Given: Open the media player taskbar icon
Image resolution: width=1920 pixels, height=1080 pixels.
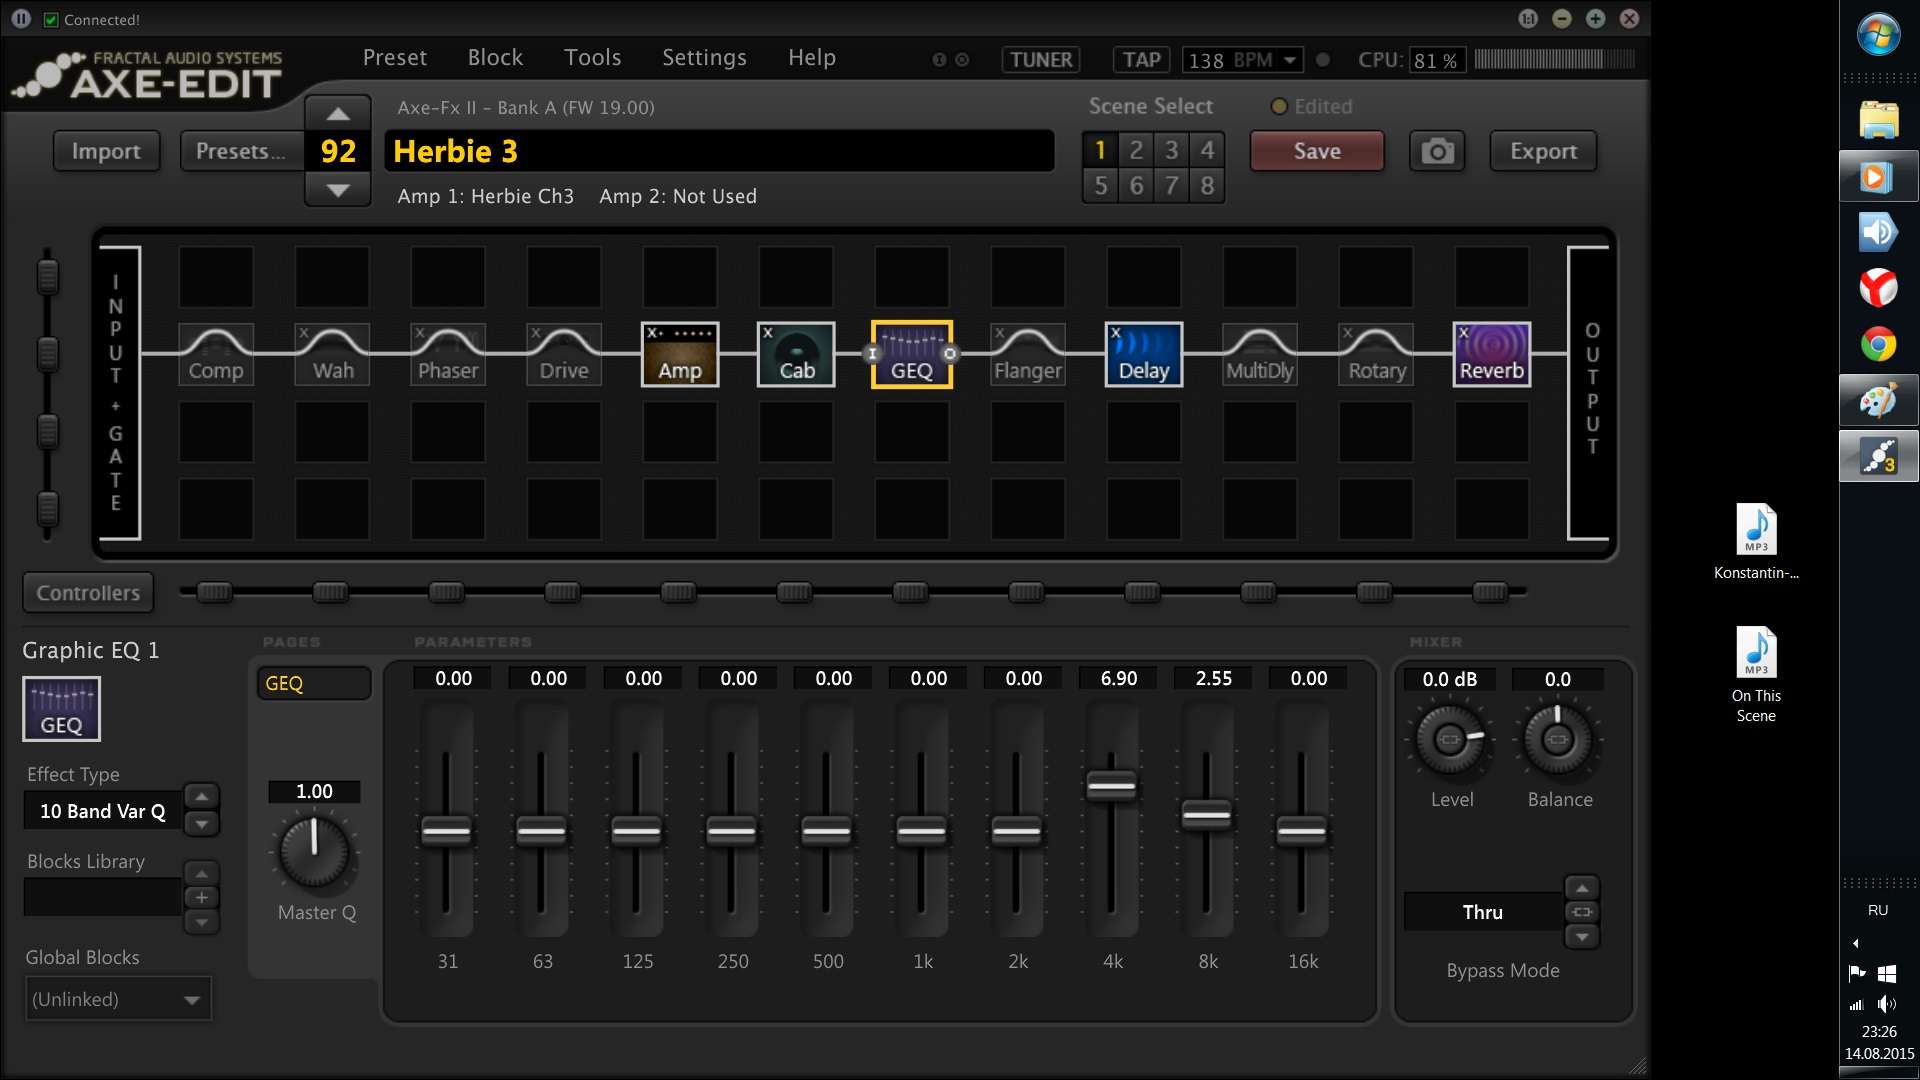Looking at the screenshot, I should pyautogui.click(x=1879, y=177).
